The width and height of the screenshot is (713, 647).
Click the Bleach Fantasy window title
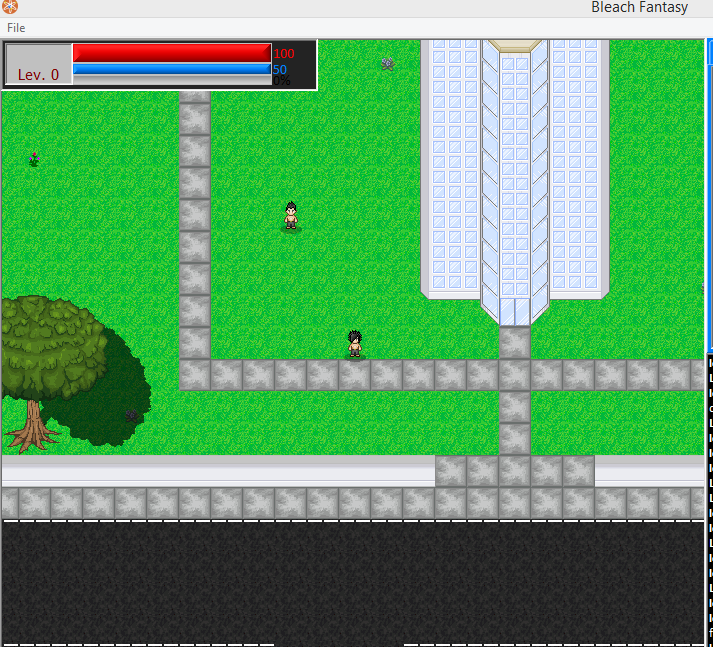[x=639, y=7]
